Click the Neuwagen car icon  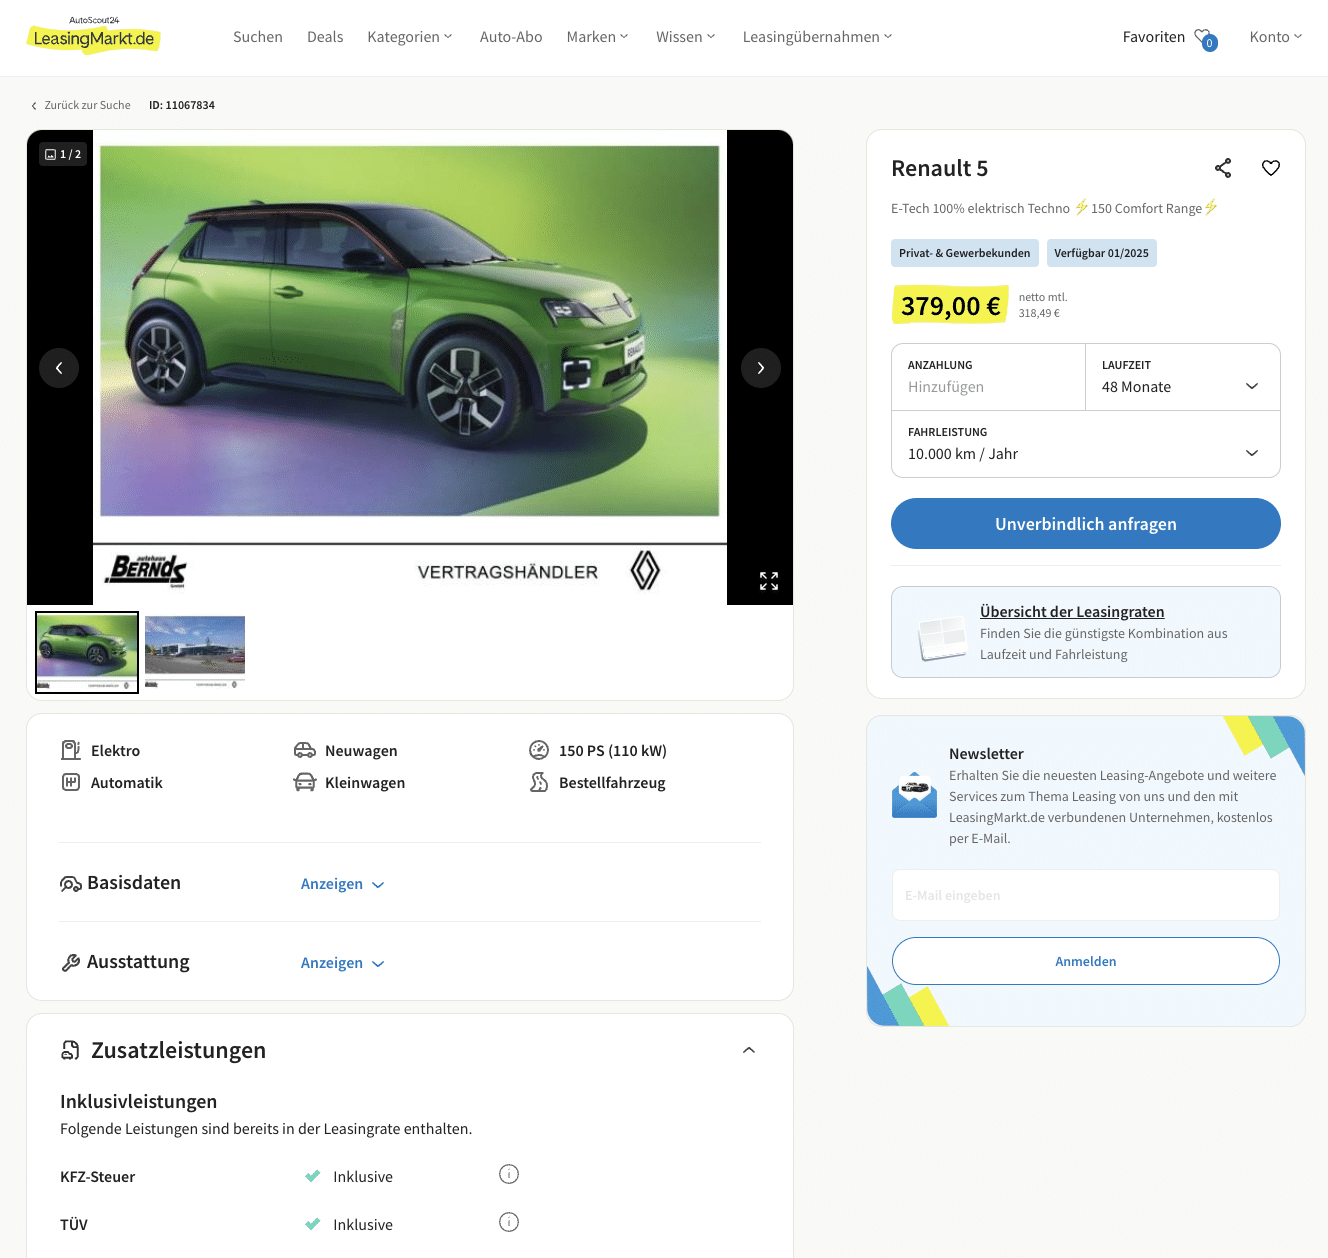305,750
